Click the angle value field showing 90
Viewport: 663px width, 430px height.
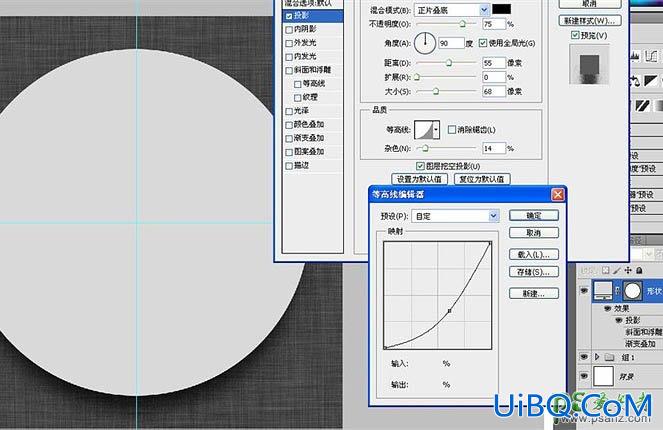[x=451, y=43]
